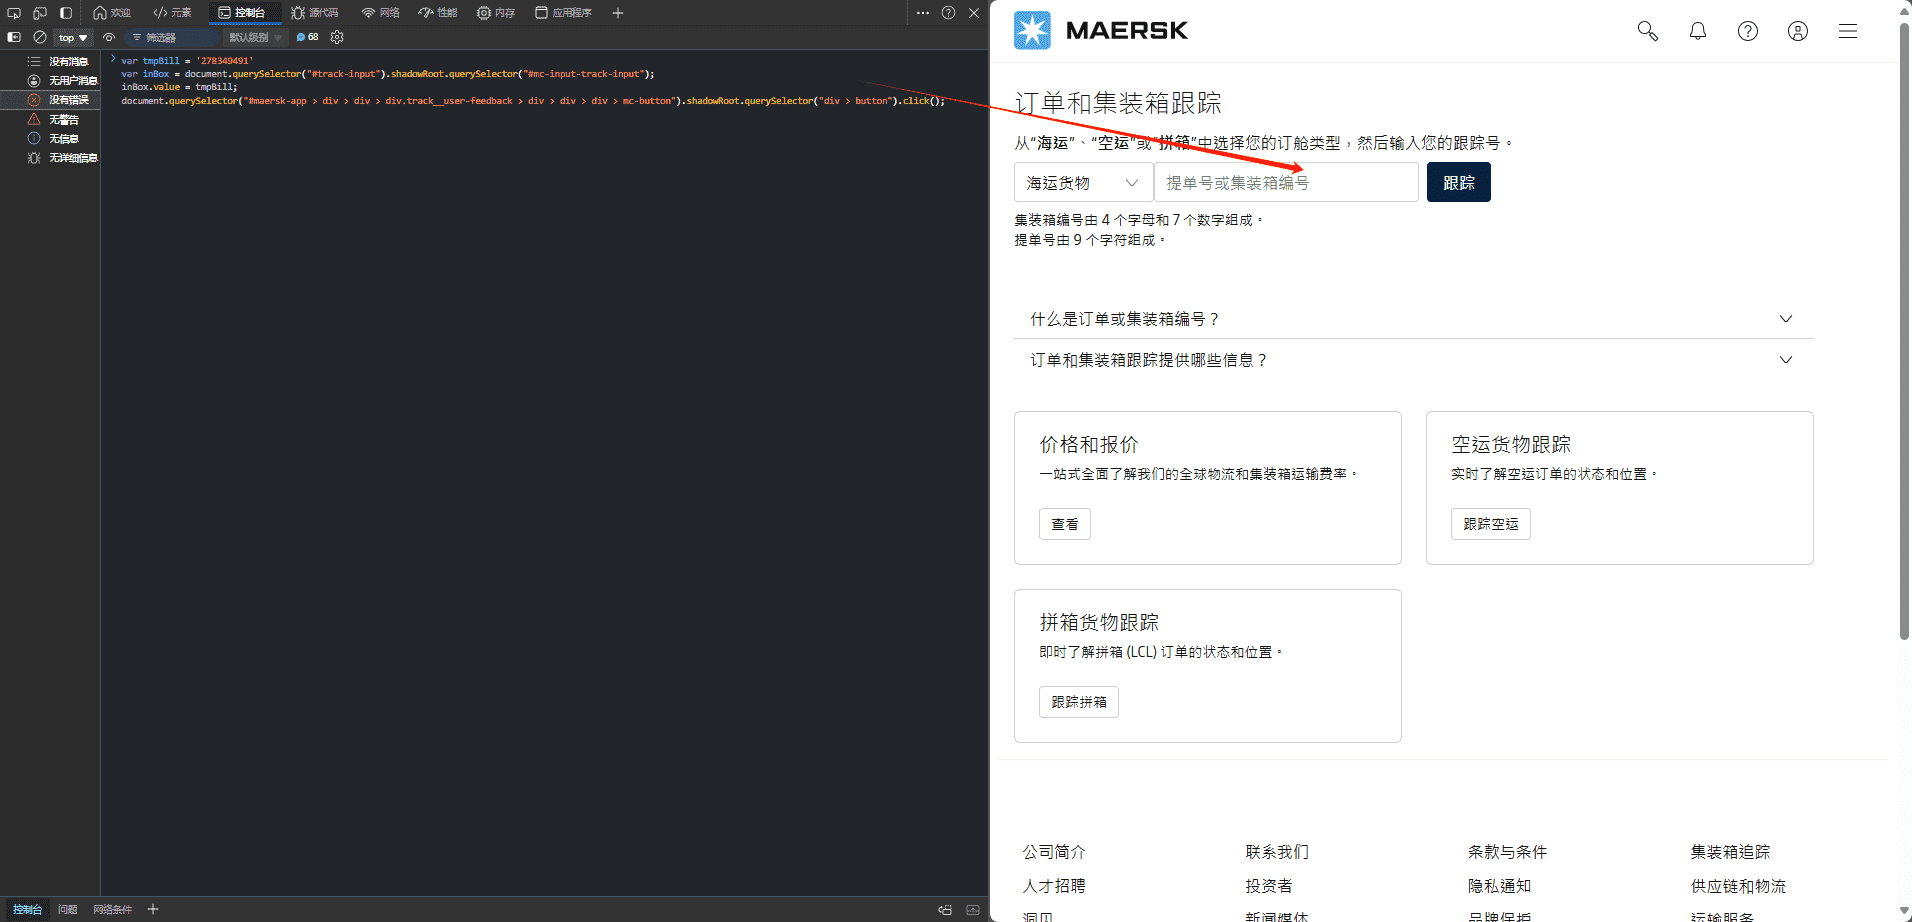Expand 订单和集装箱跟踪提供哪些信息？ accordion
This screenshot has width=1912, height=922.
coord(1414,360)
